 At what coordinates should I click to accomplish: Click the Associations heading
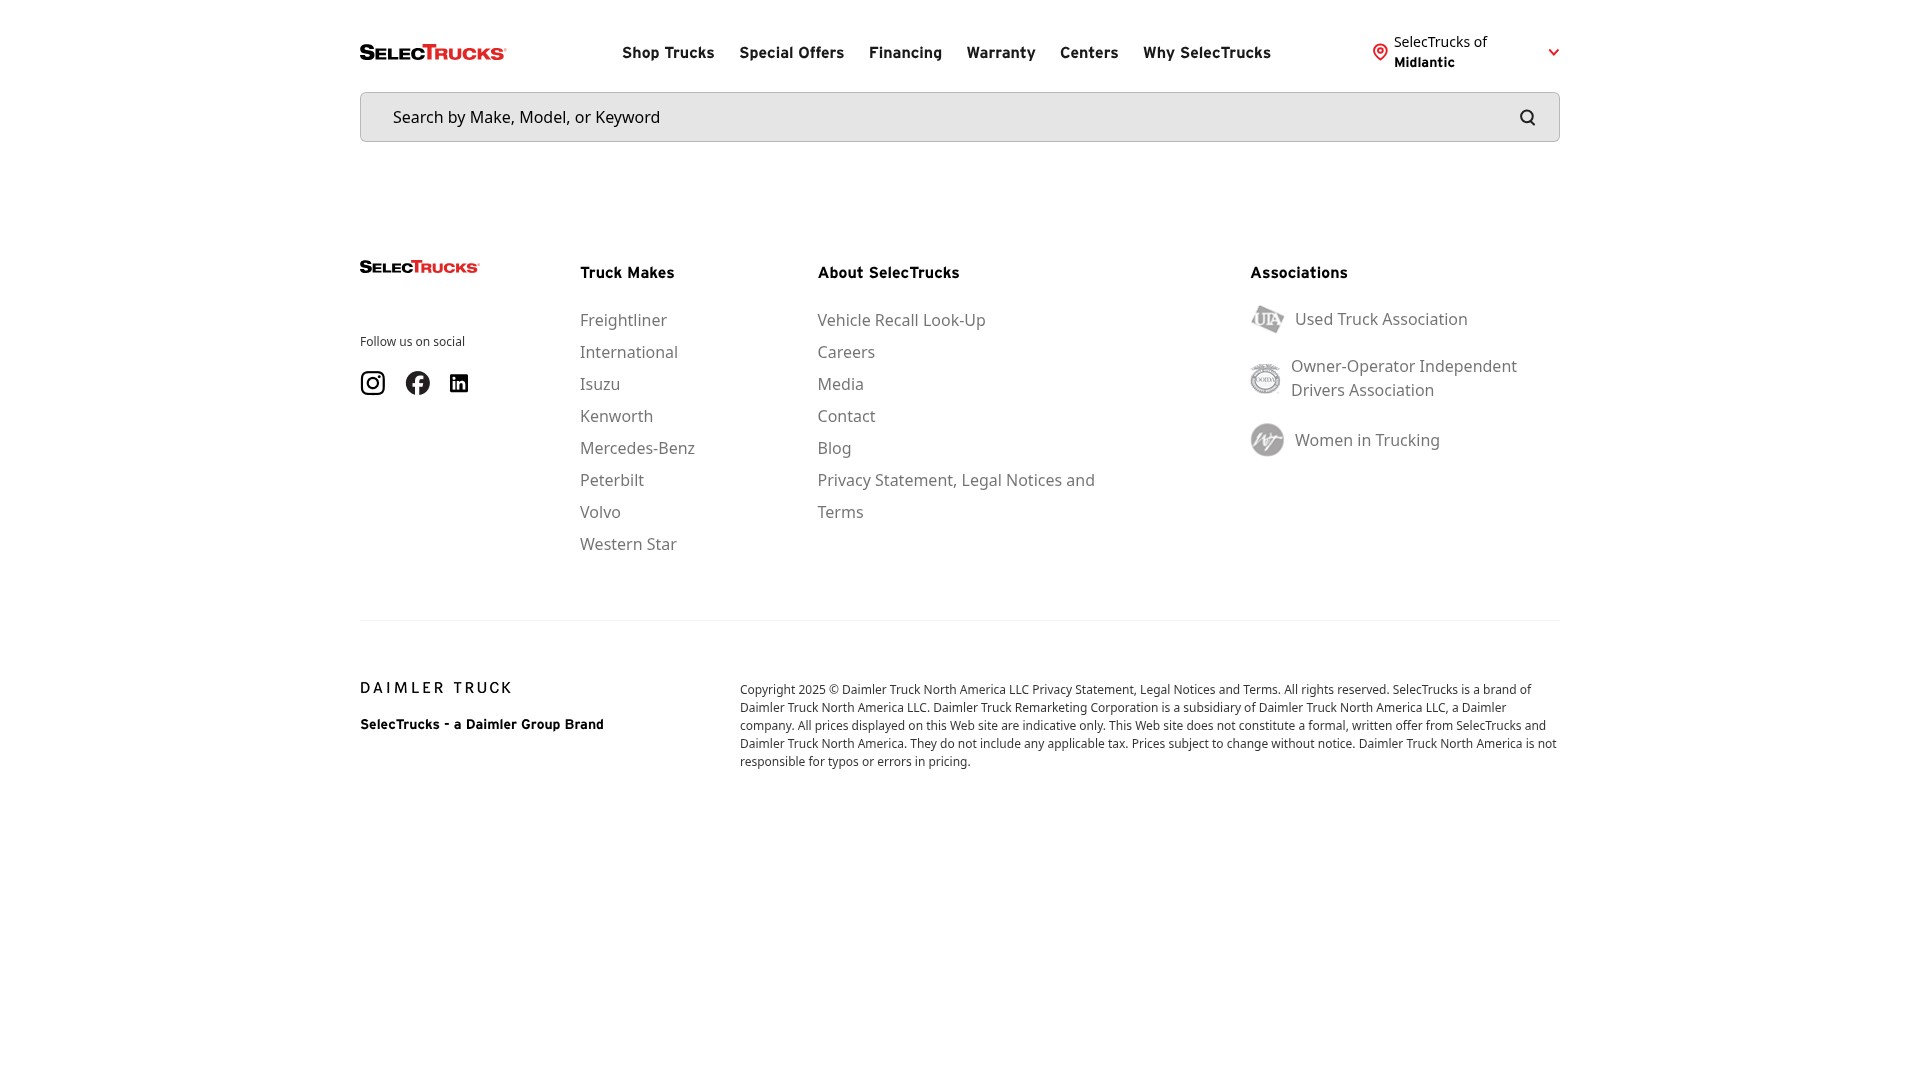[x=1299, y=272]
